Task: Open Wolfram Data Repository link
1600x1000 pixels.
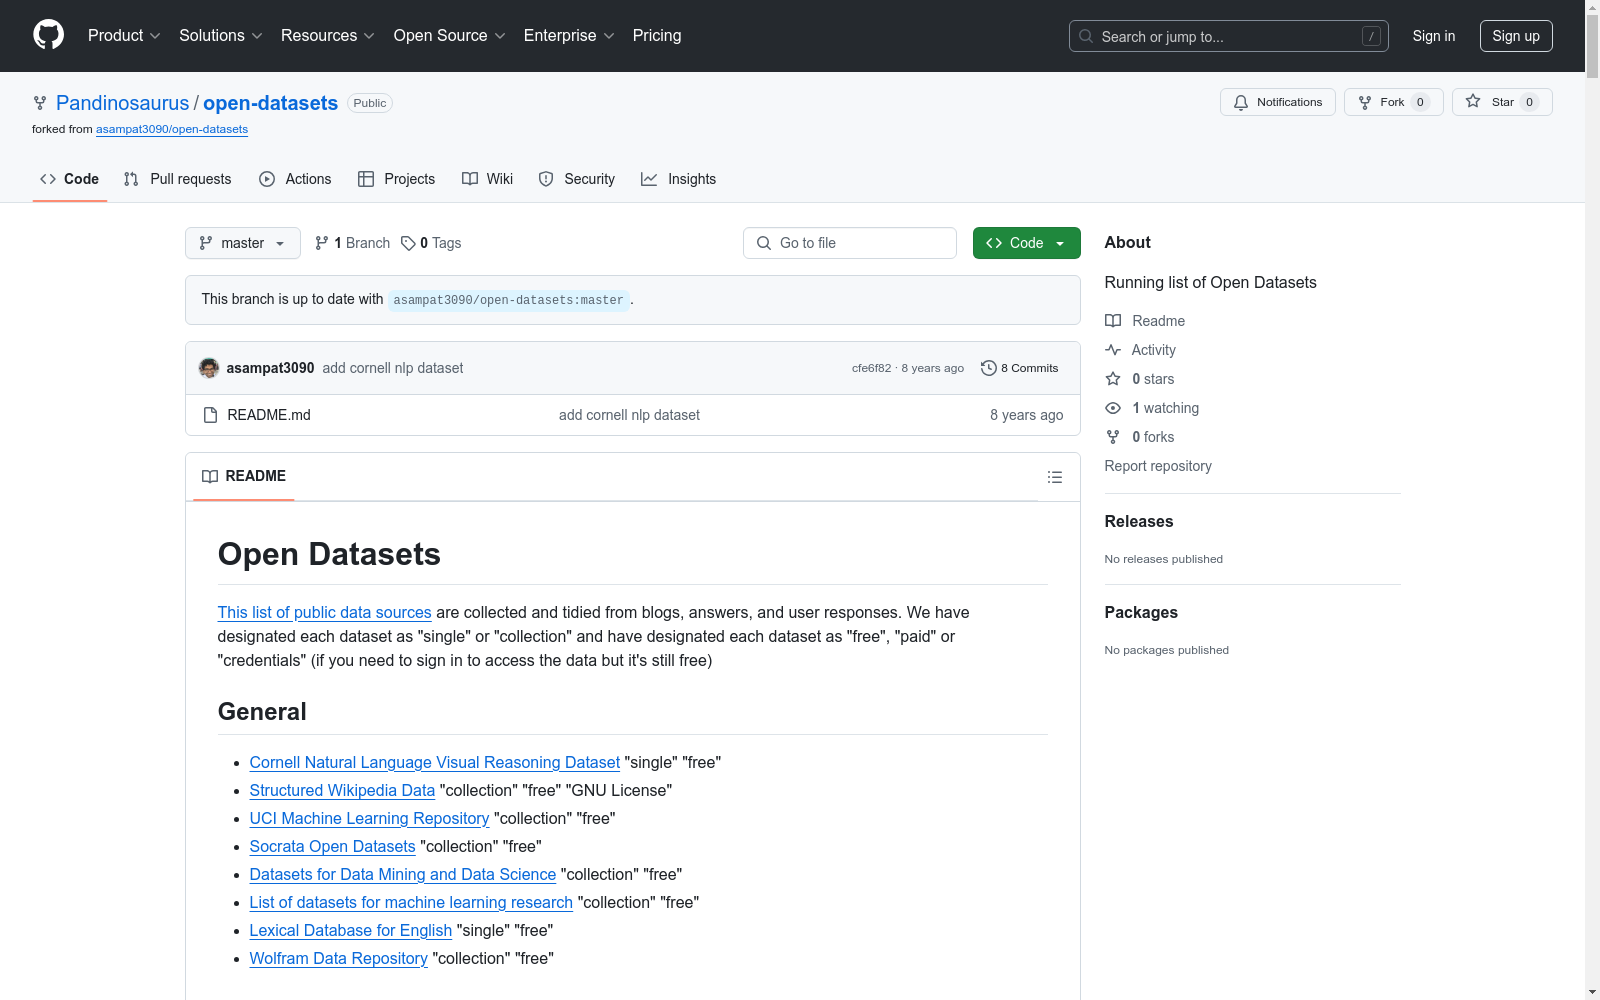Action: [x=338, y=958]
